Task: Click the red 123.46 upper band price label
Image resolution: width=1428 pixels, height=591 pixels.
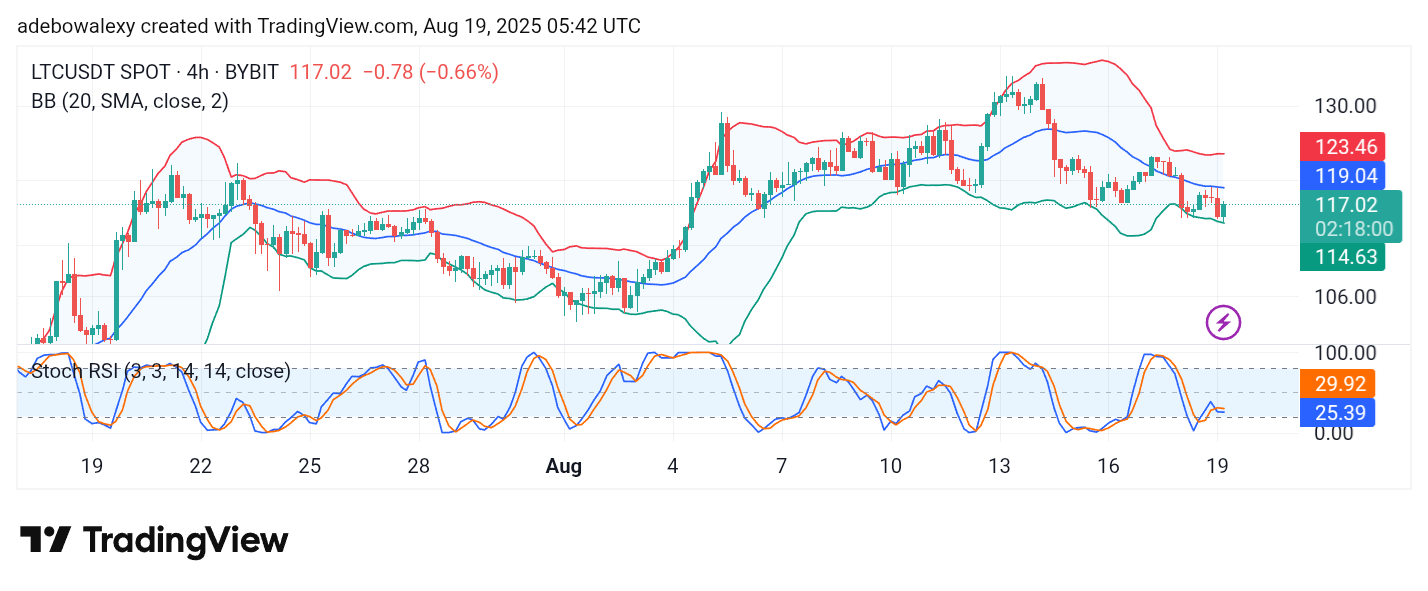Action: point(1345,147)
